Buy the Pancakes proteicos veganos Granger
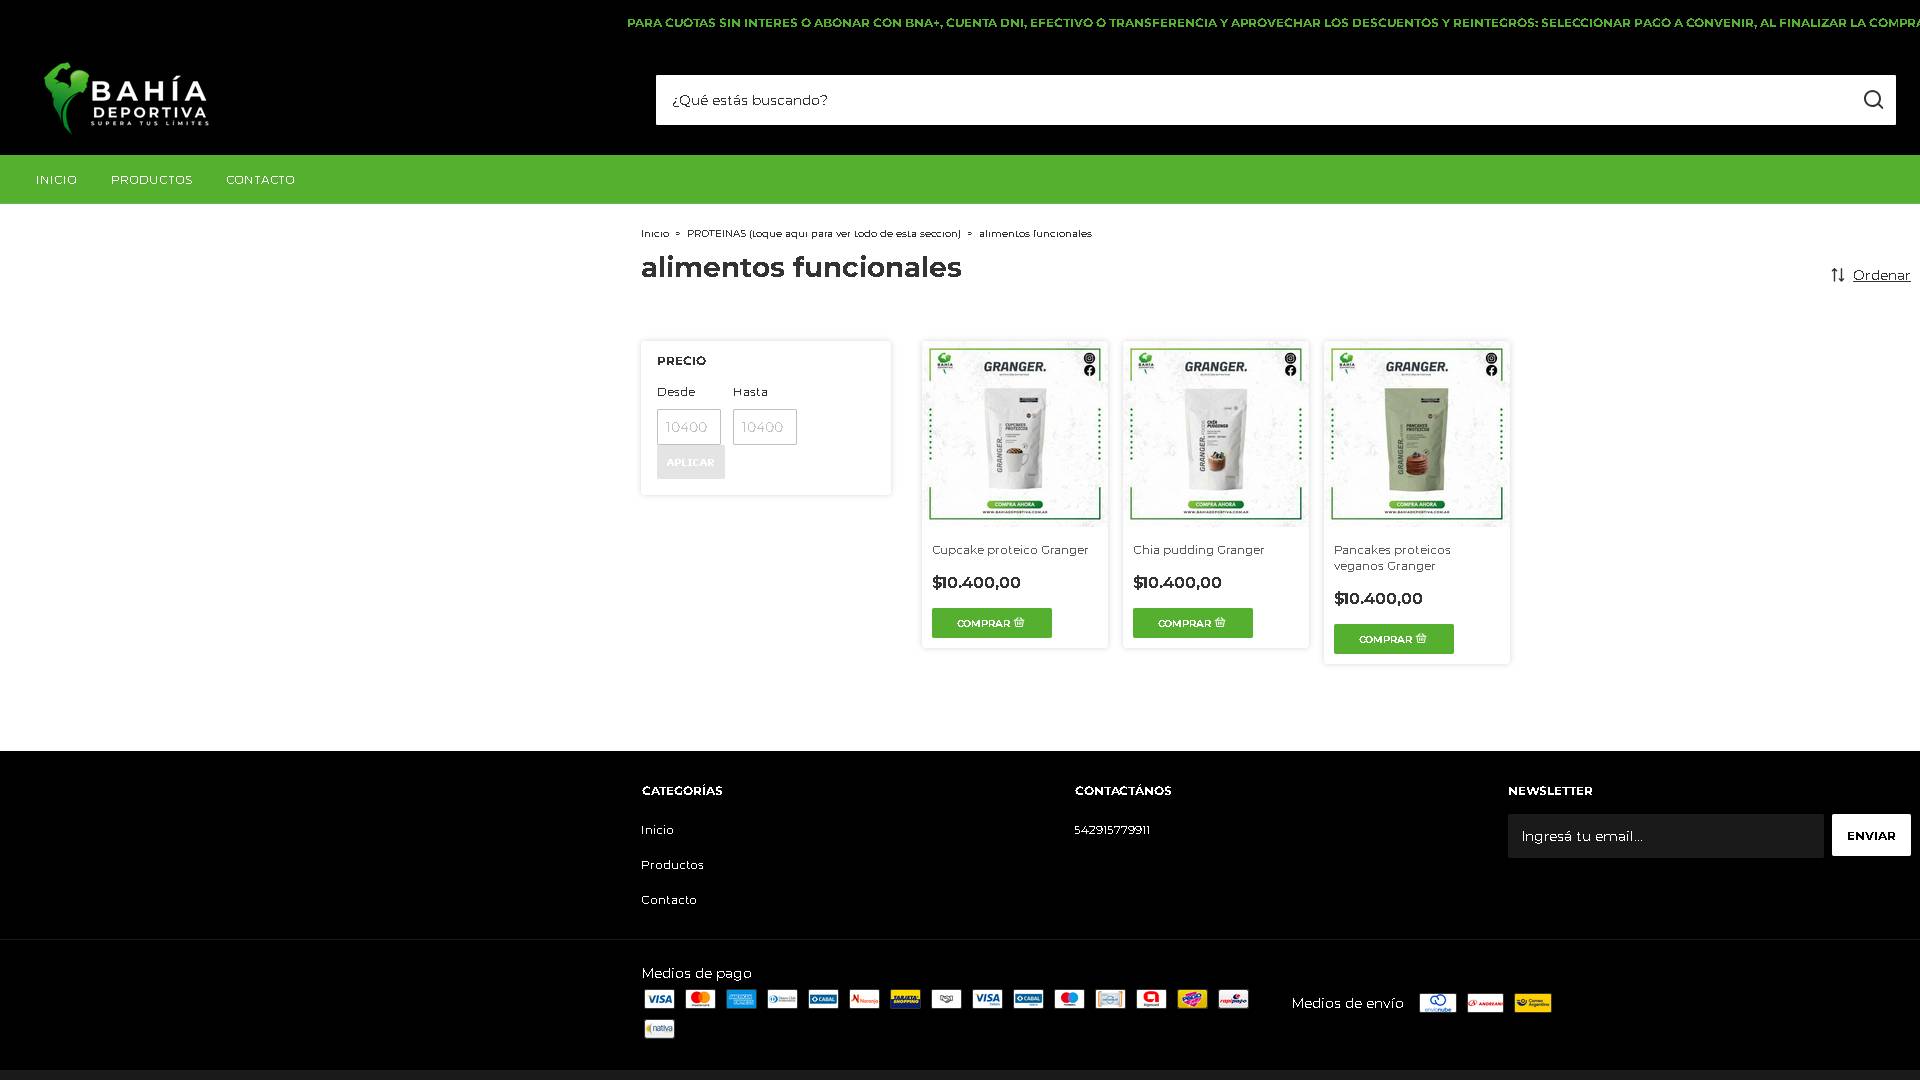 pos(1394,639)
